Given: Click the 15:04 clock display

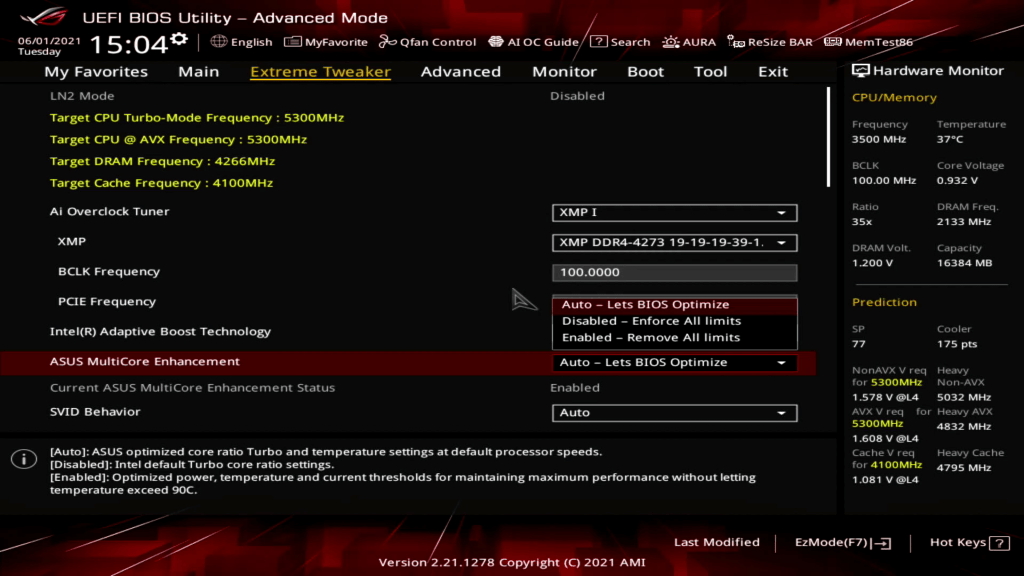Looking at the screenshot, I should click(x=129, y=44).
